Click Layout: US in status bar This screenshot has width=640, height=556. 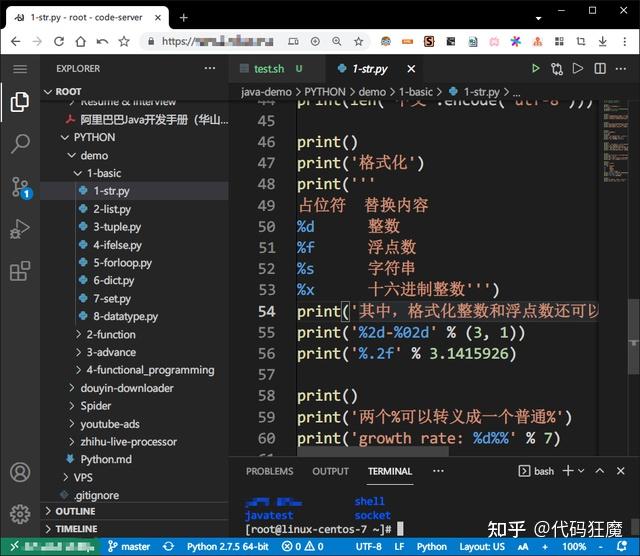point(482,547)
